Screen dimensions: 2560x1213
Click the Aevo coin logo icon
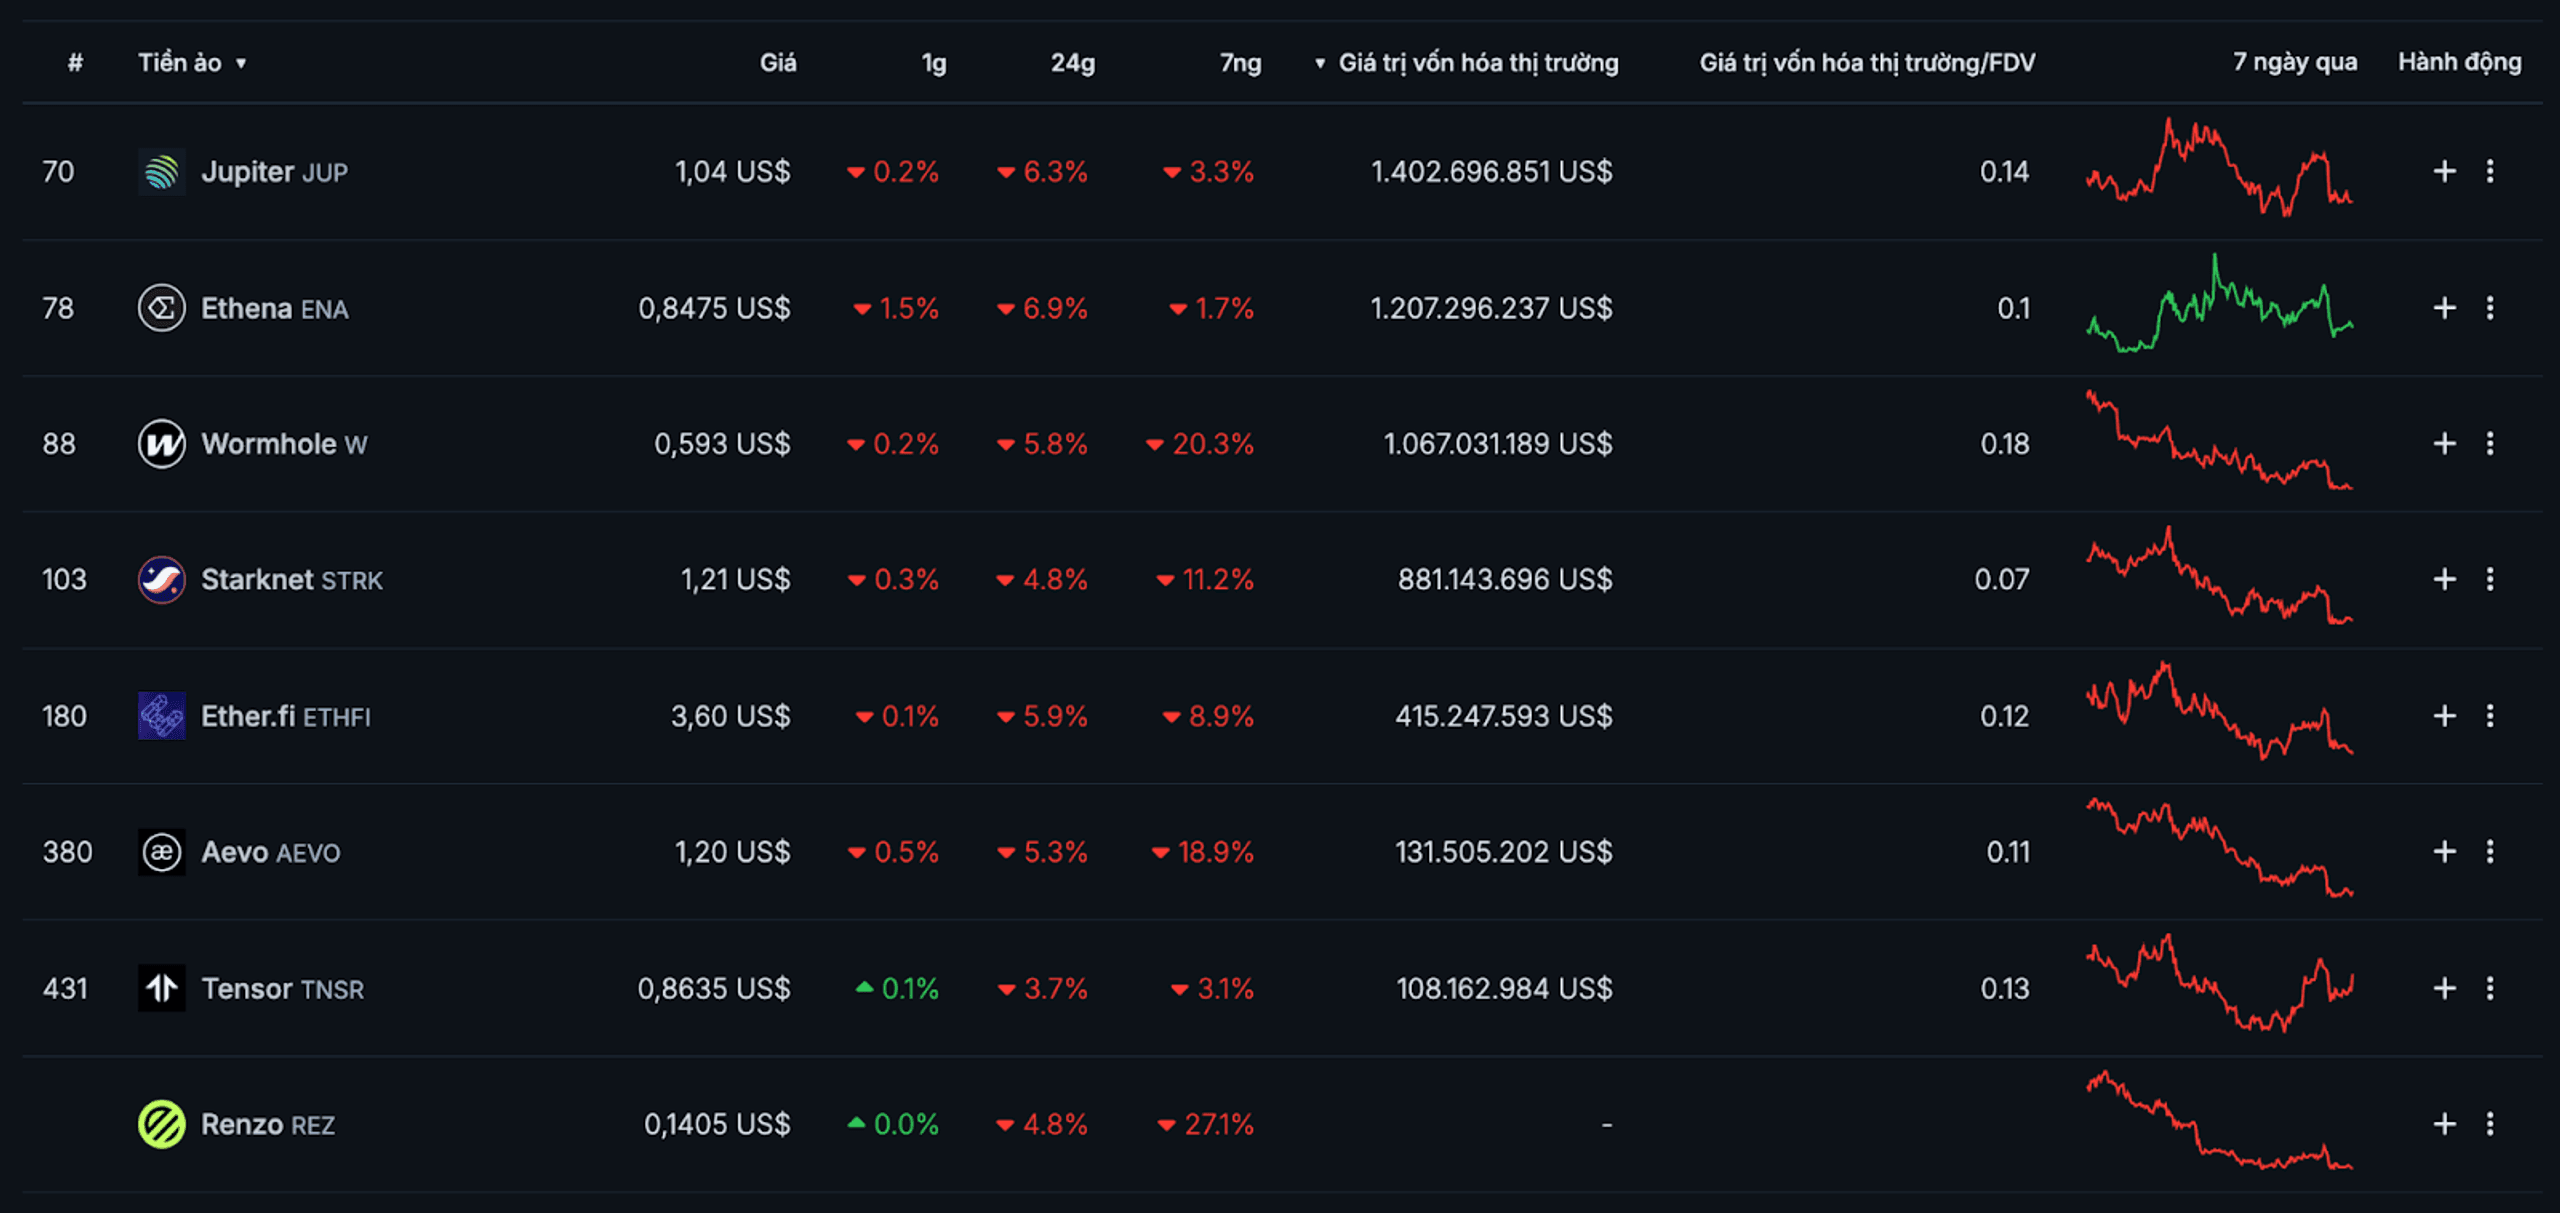click(161, 852)
